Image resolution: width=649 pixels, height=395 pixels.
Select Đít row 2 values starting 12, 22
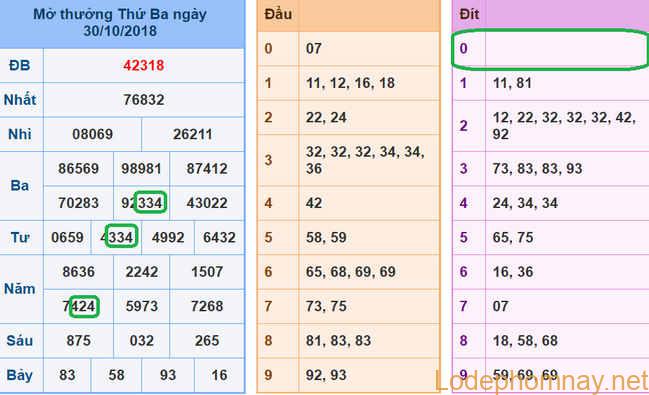point(564,126)
